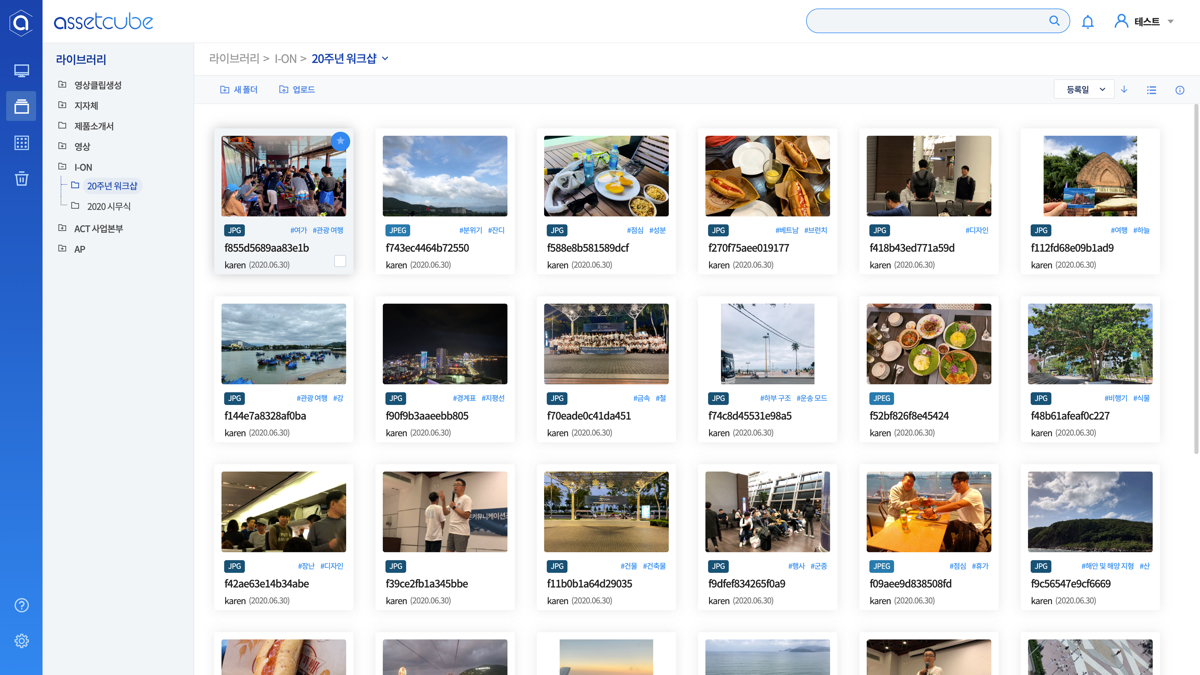
Task: Open the 등록일 sort dropdown
Action: point(1084,90)
